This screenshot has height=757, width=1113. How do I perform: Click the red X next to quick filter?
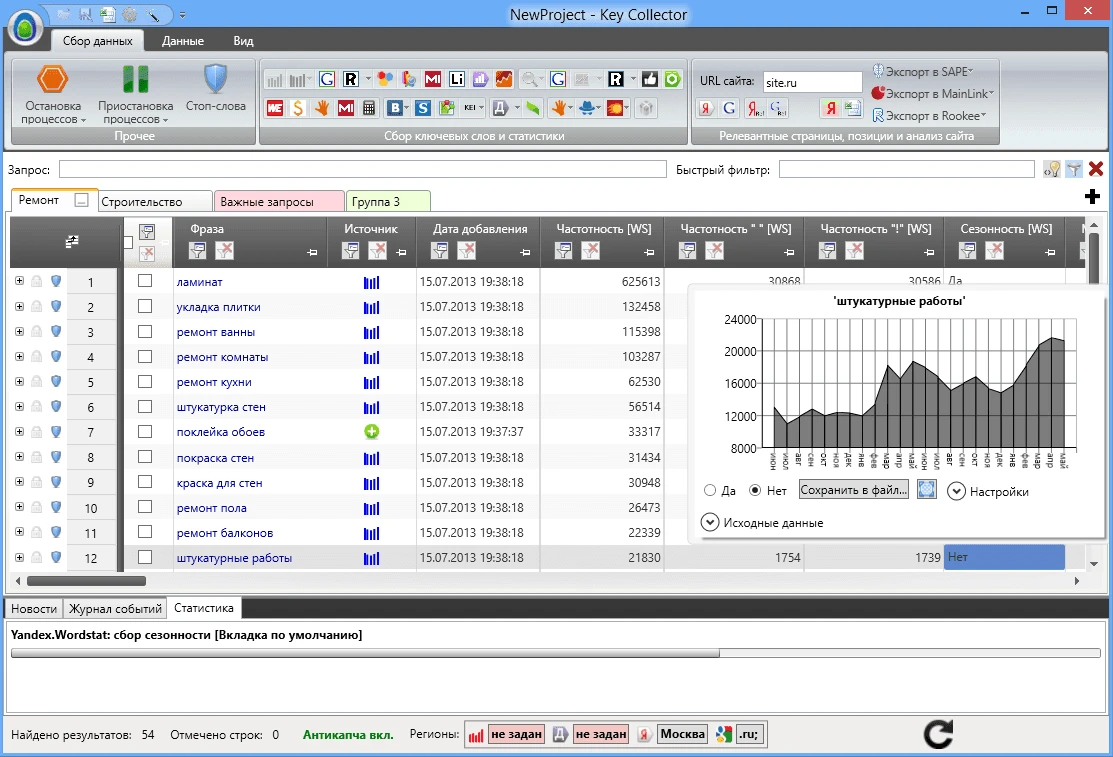point(1096,169)
